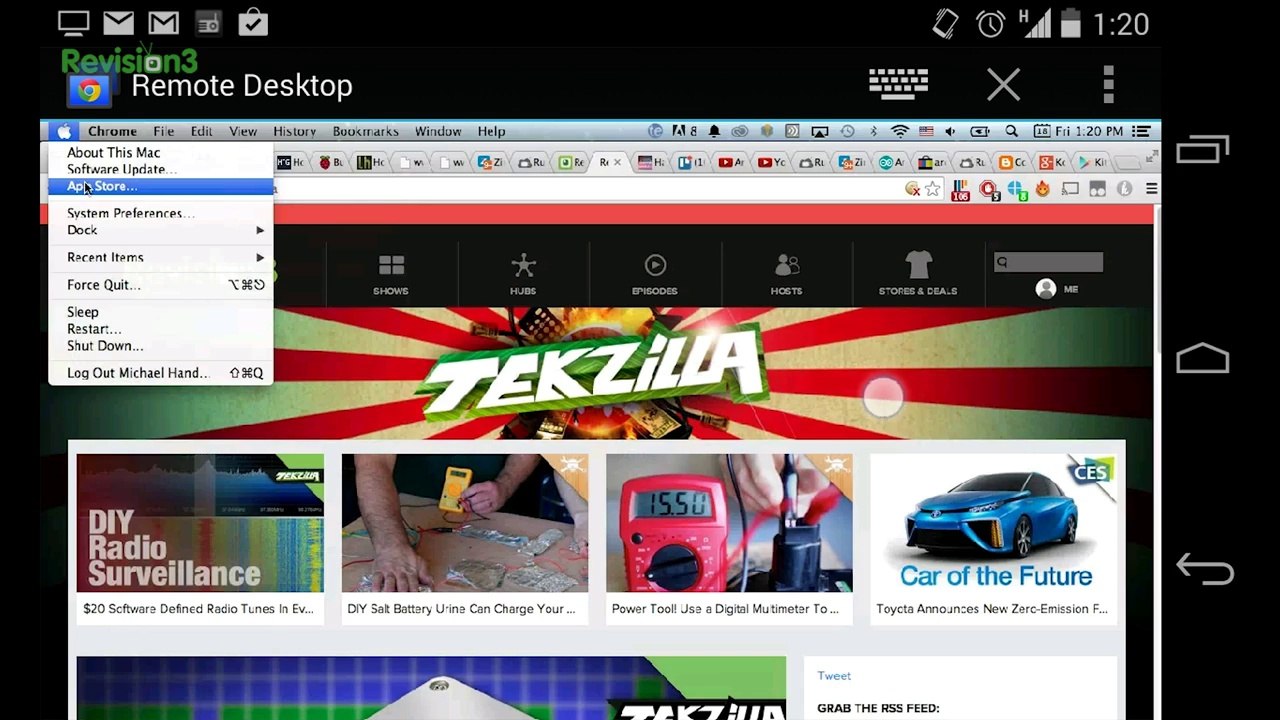The image size is (1280, 720).
Task: Click the $20 Software Defined Radio title
Action: click(x=198, y=609)
